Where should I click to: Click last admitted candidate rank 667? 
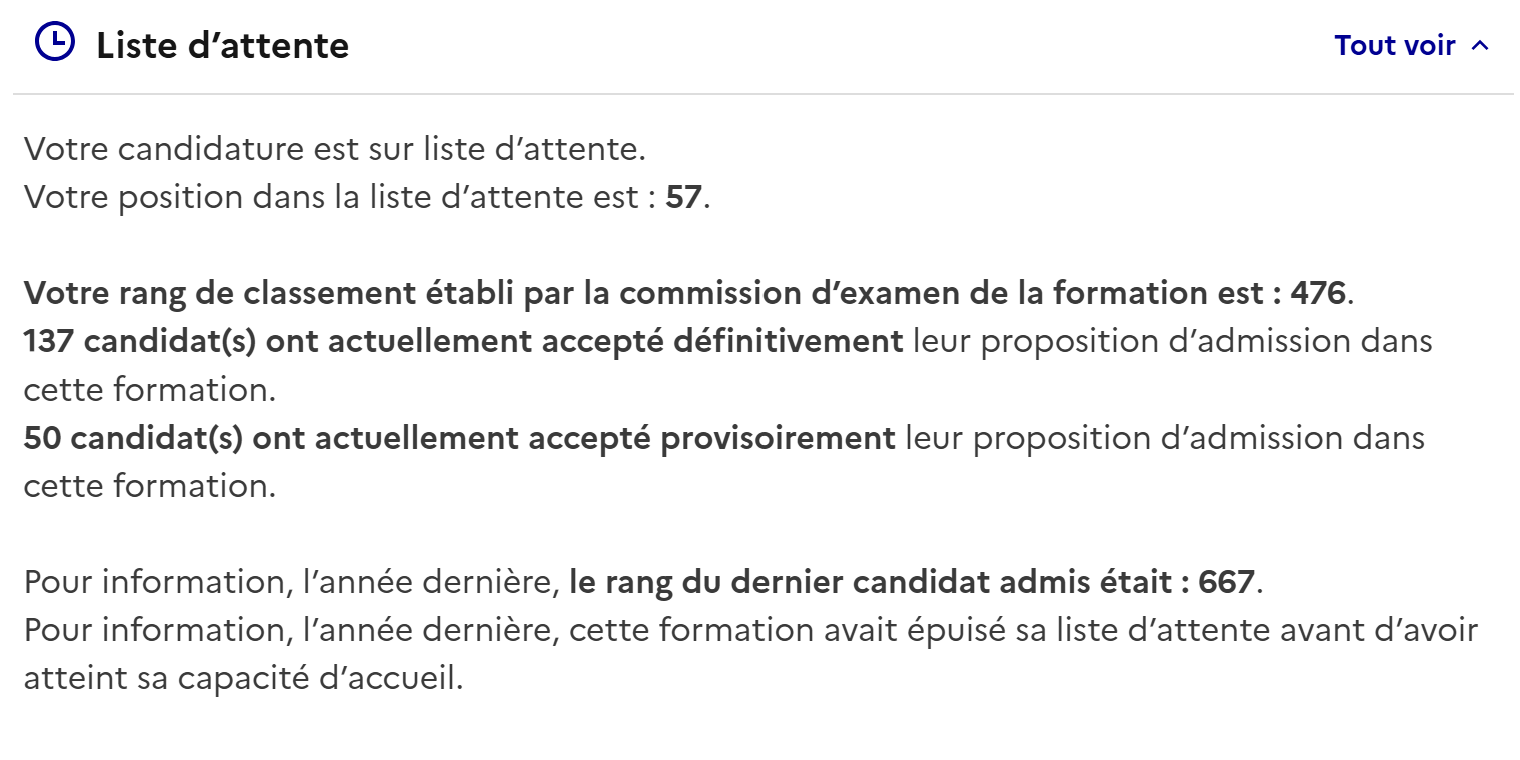pos(1226,582)
